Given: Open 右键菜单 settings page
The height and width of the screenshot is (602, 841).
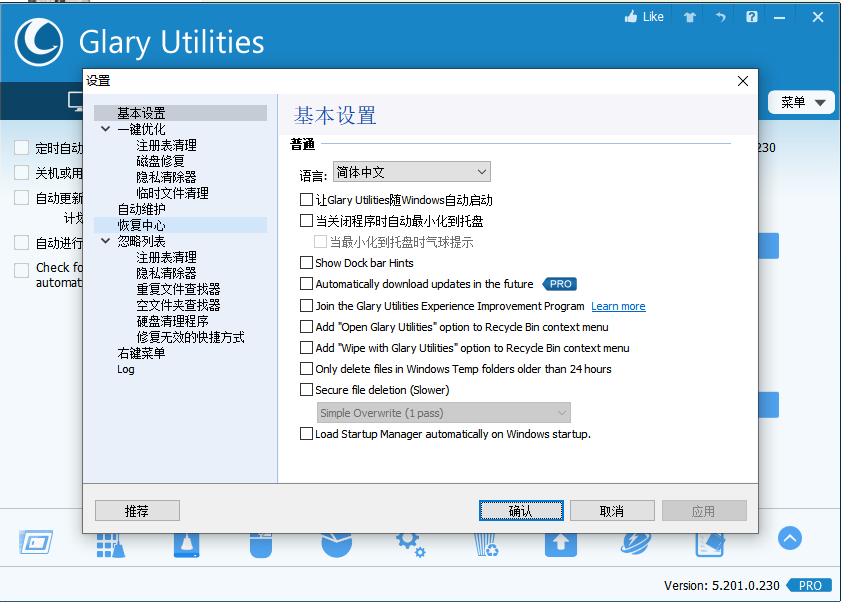Looking at the screenshot, I should pos(142,353).
